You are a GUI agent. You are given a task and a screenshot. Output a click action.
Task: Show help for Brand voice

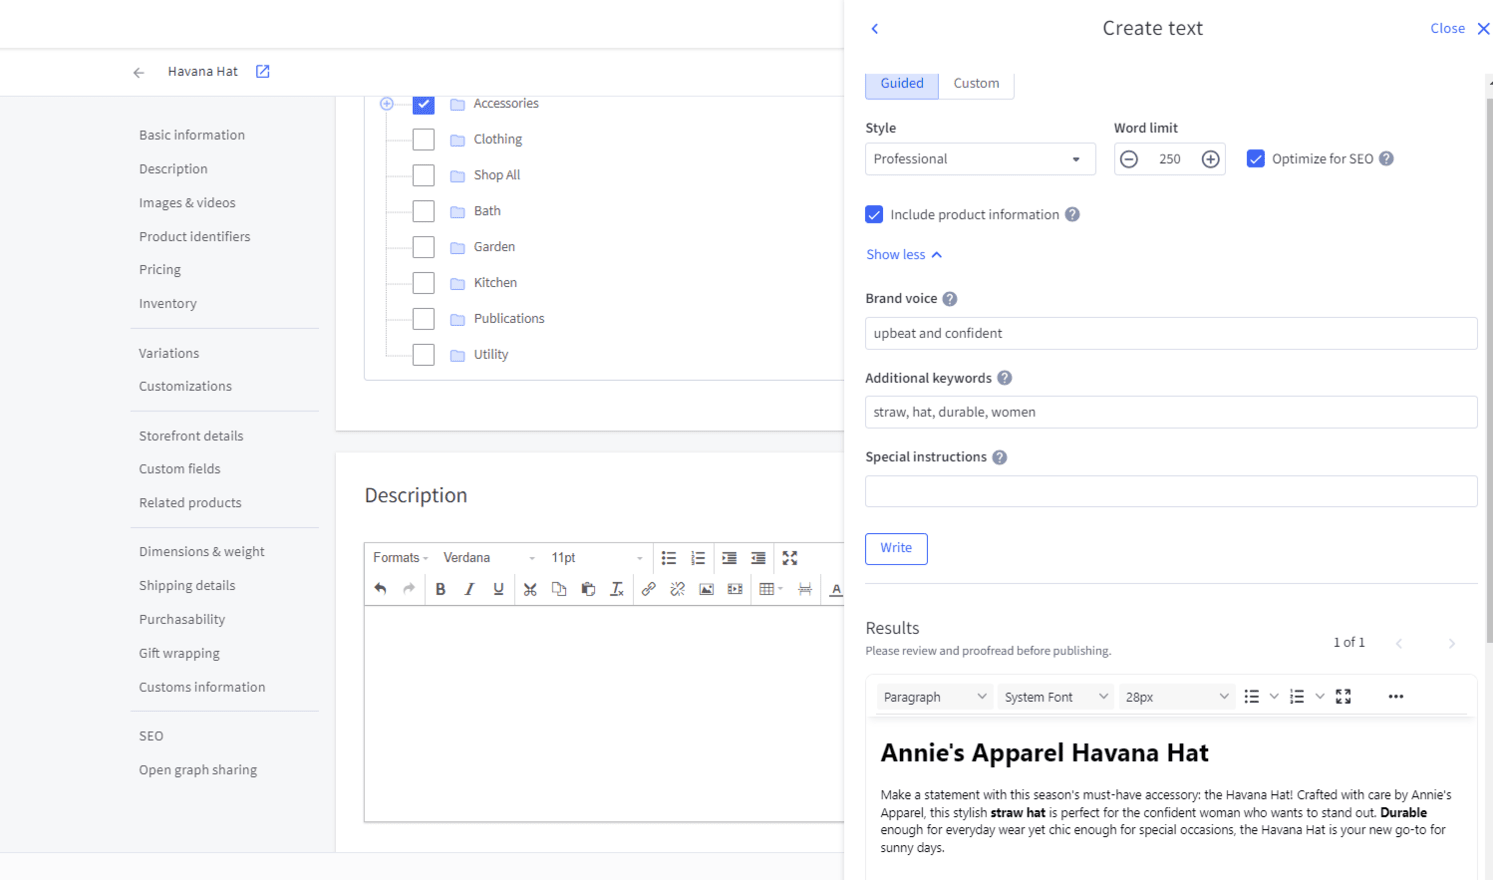click(x=950, y=299)
